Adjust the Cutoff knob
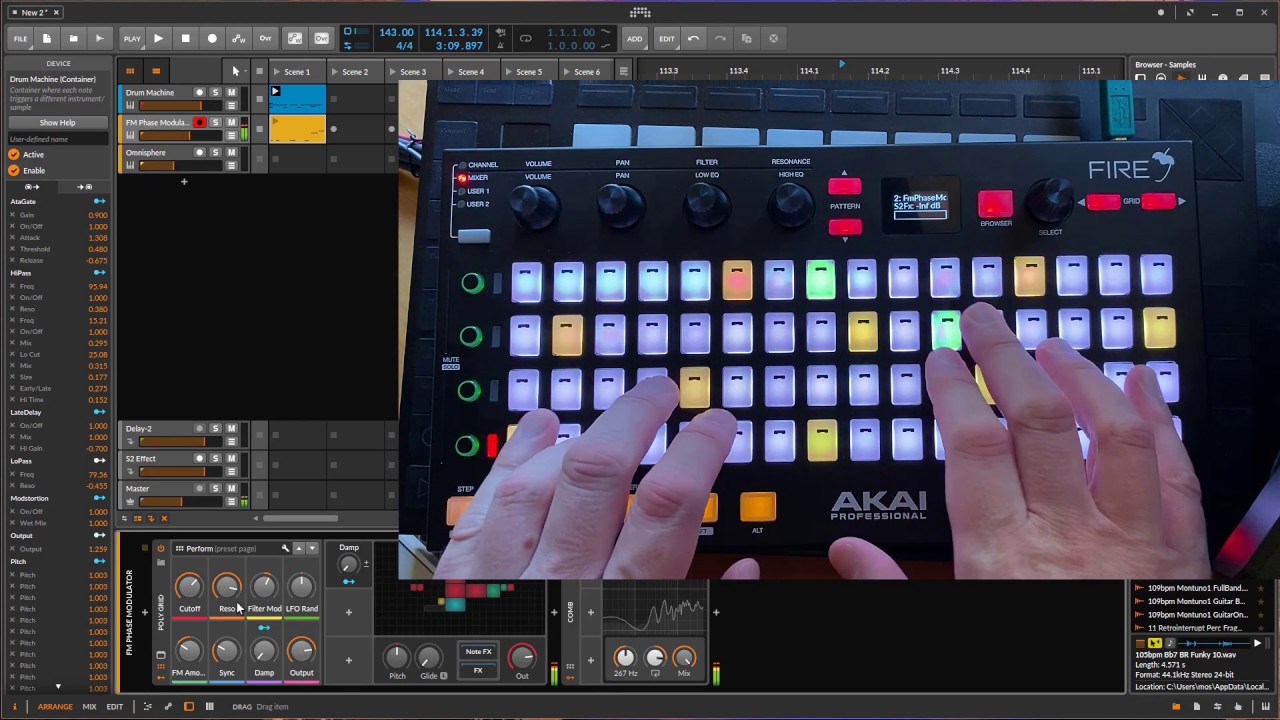Screen dimensions: 1280x720 coord(189,587)
